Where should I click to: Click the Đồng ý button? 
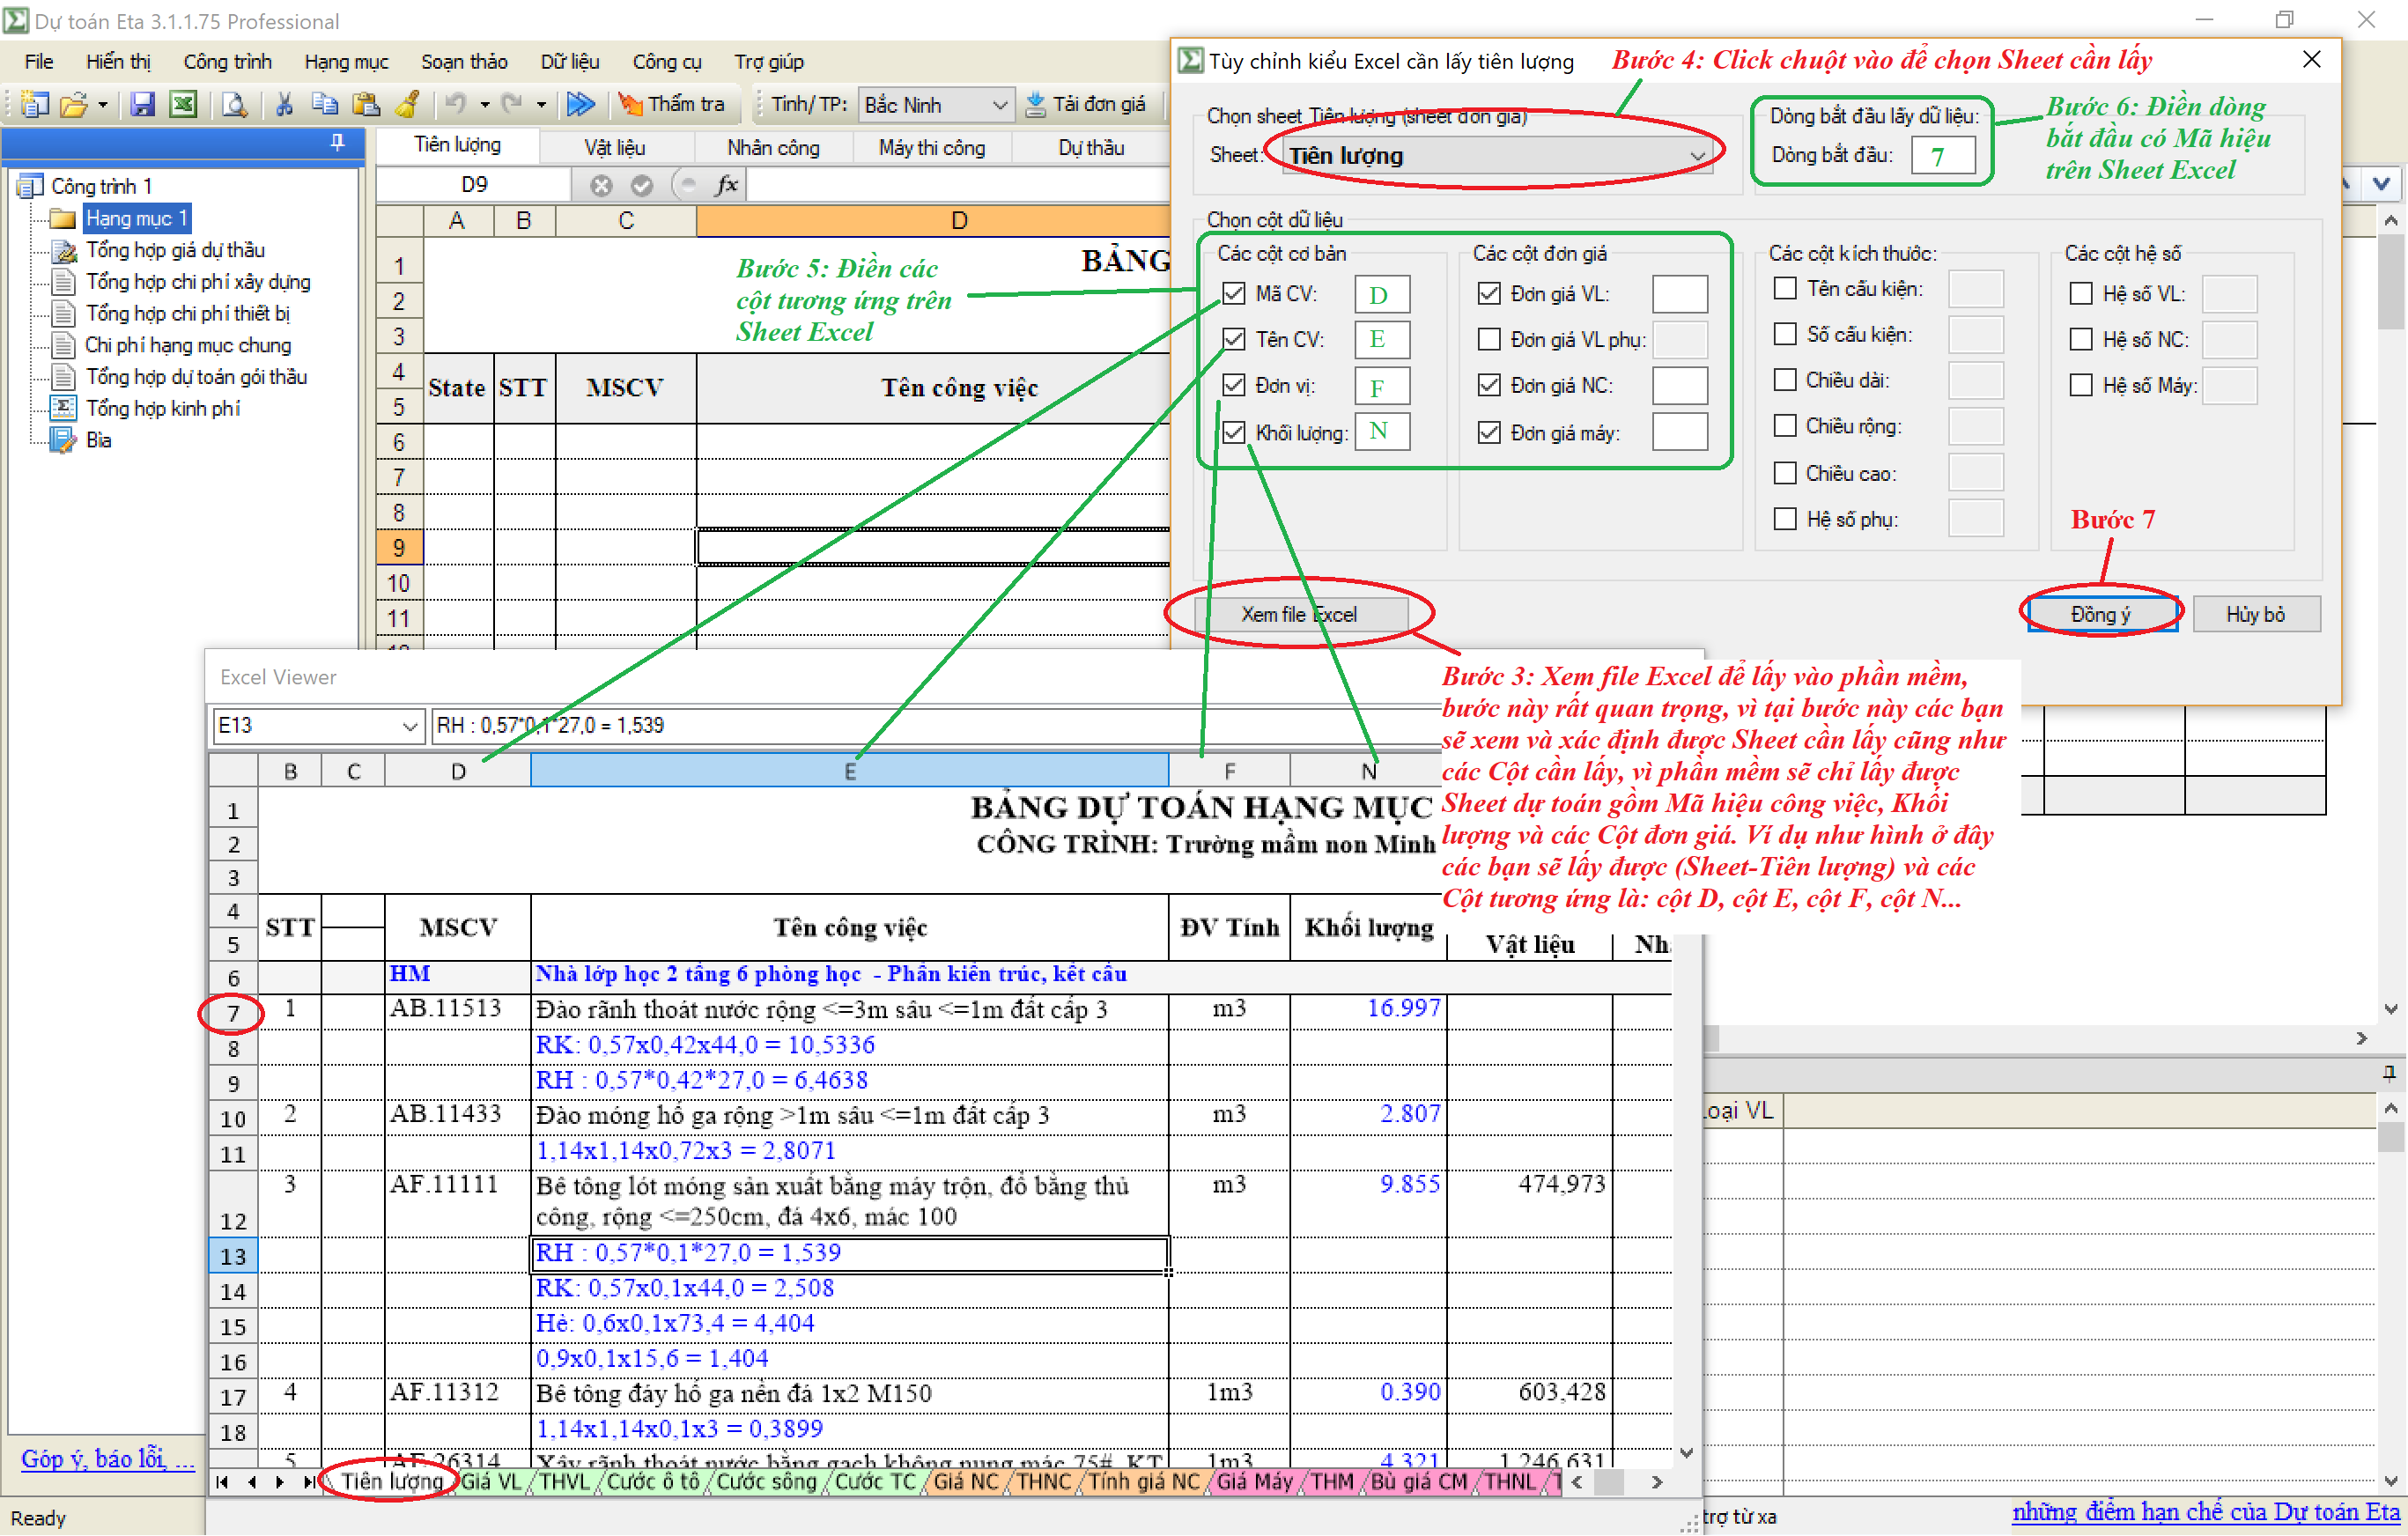2101,613
